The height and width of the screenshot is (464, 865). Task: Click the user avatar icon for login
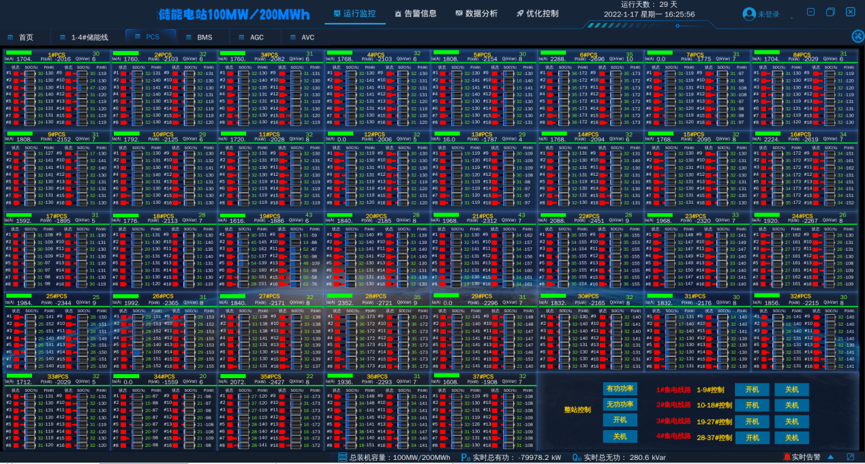[x=749, y=14]
